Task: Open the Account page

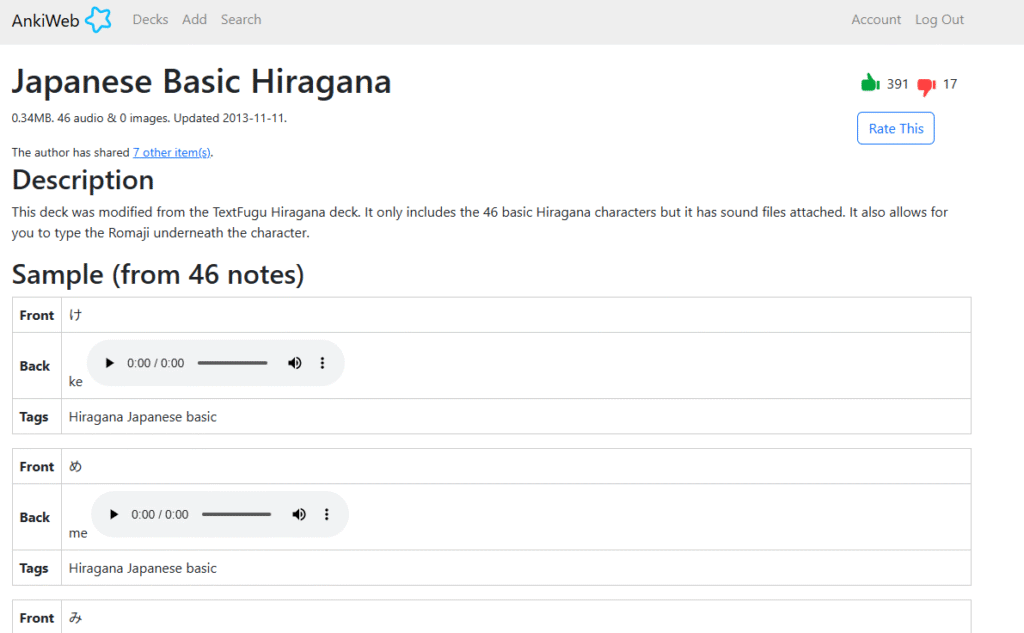Action: coord(876,20)
